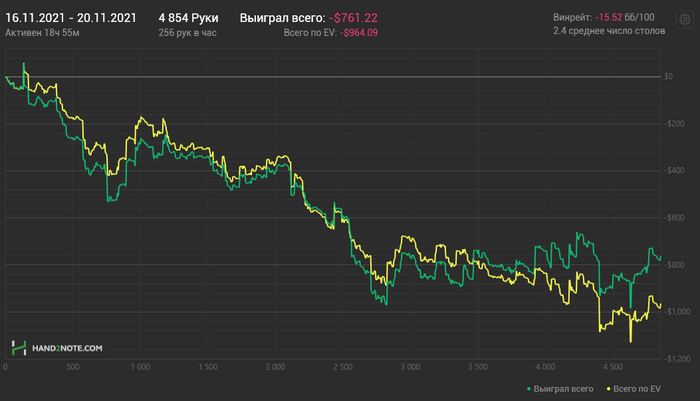This screenshot has height=401, width=700.
Task: Click the -$200 y-axis label
Action: coord(674,124)
